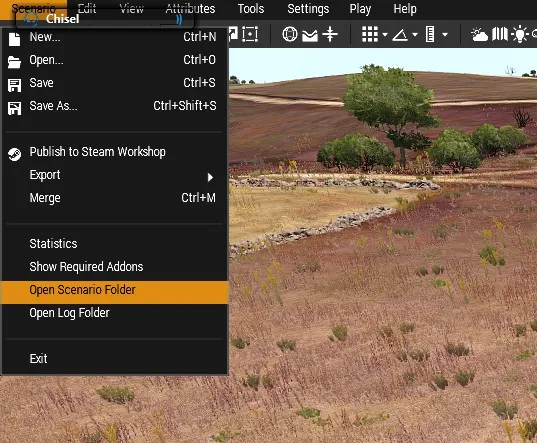Select Open Scenario Folder
Image resolution: width=537 pixels, height=443 pixels.
pyautogui.click(x=115, y=292)
